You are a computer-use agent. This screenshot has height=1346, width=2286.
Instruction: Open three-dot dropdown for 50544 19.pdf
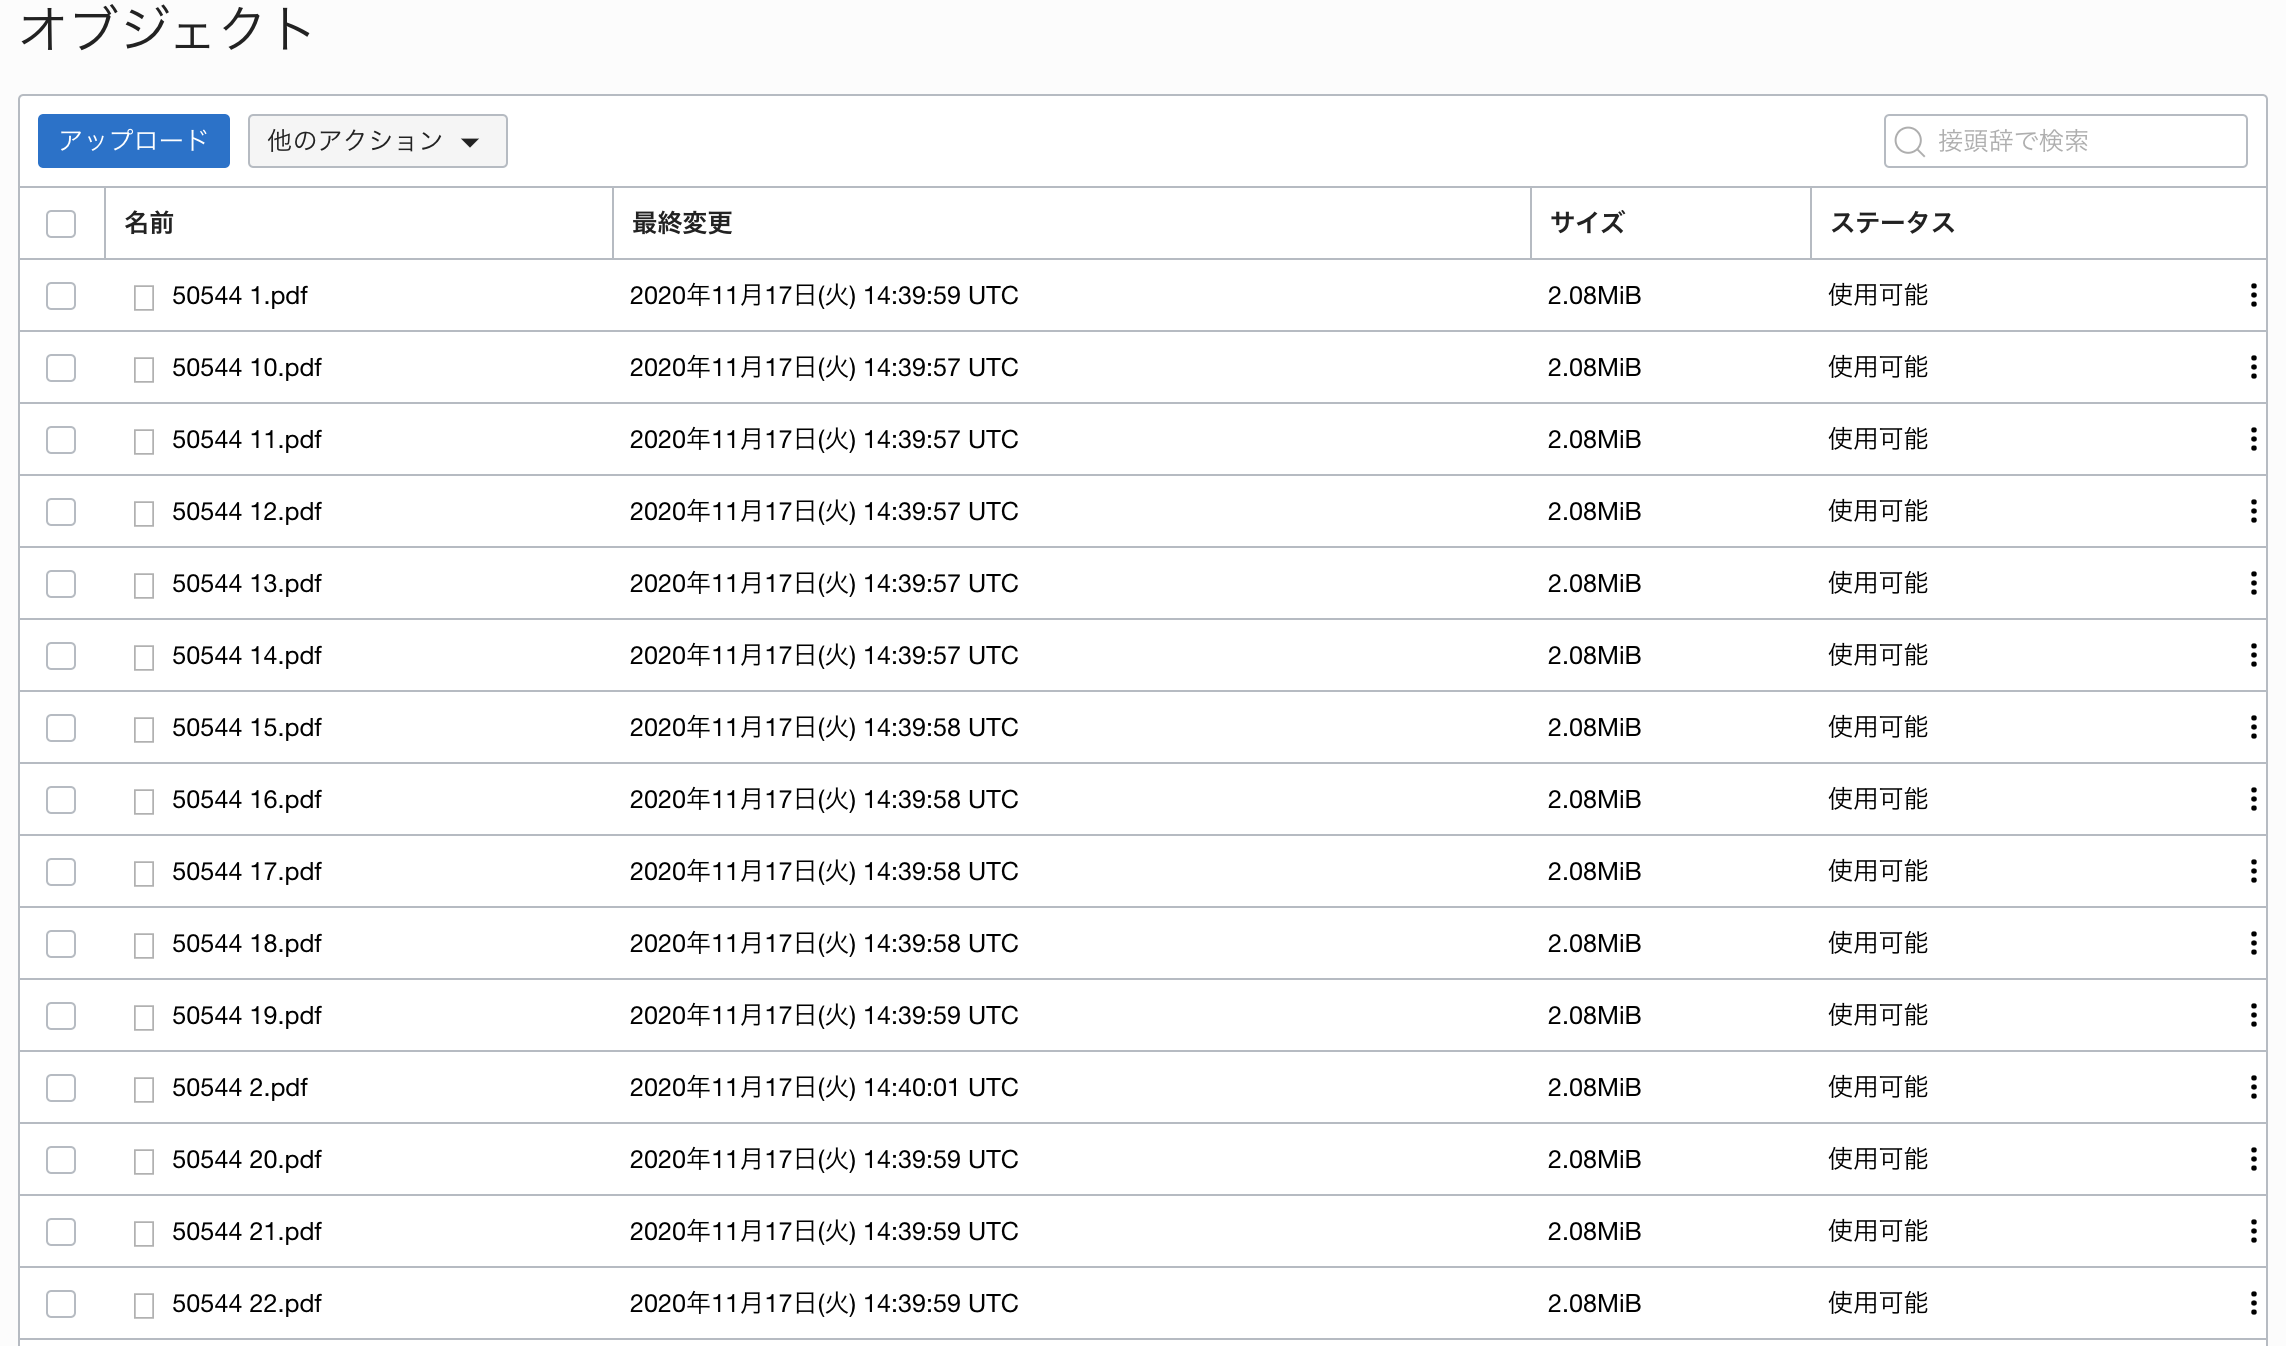[x=2252, y=1015]
